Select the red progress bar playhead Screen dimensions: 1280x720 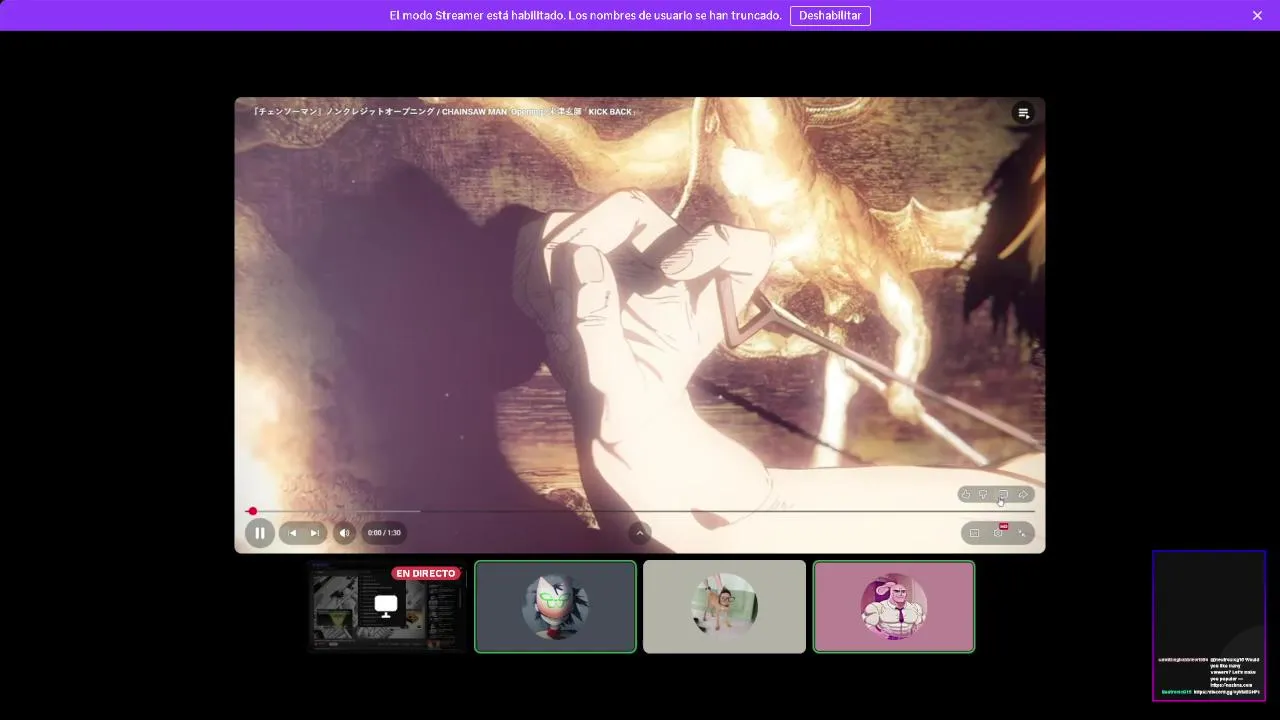pyautogui.click(x=252, y=511)
